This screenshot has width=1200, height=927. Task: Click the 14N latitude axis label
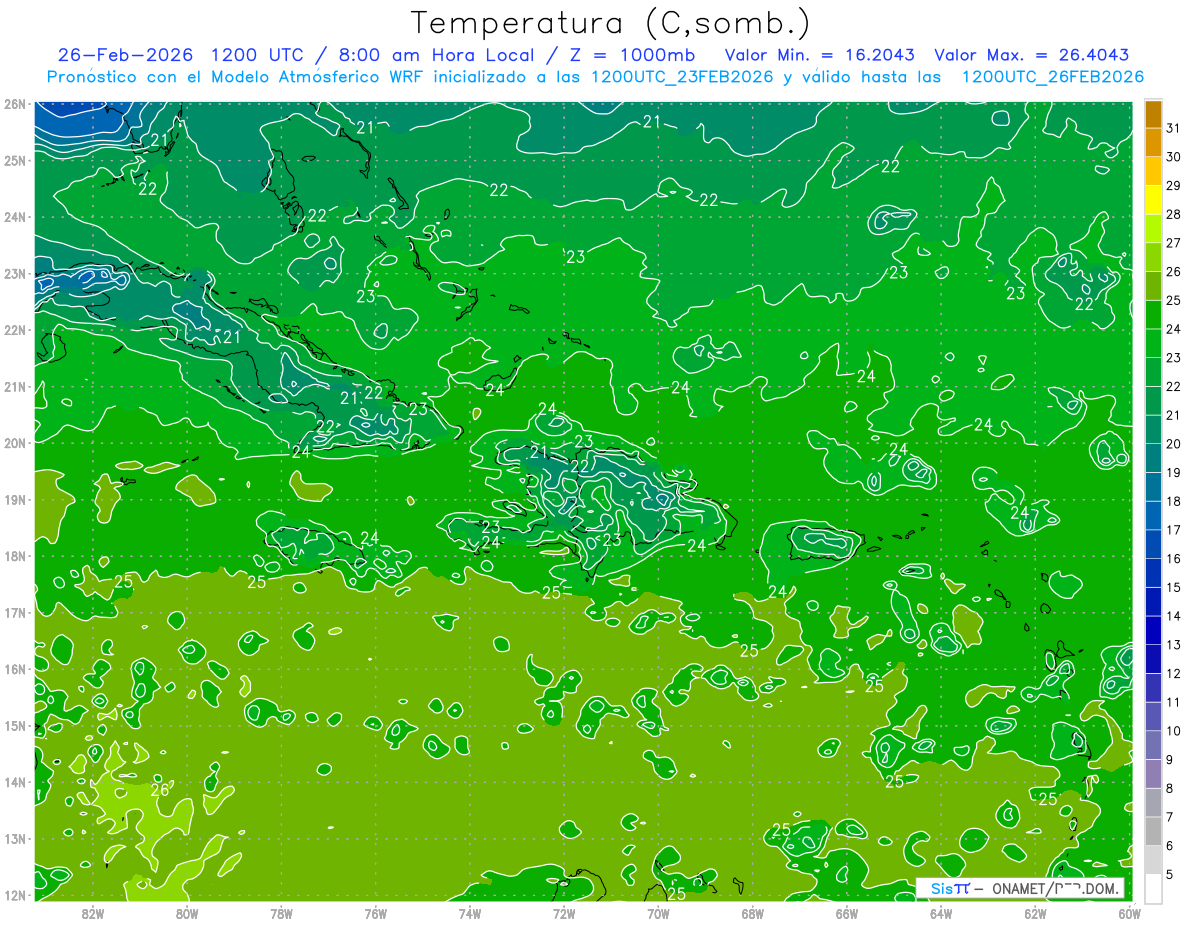pos(14,782)
